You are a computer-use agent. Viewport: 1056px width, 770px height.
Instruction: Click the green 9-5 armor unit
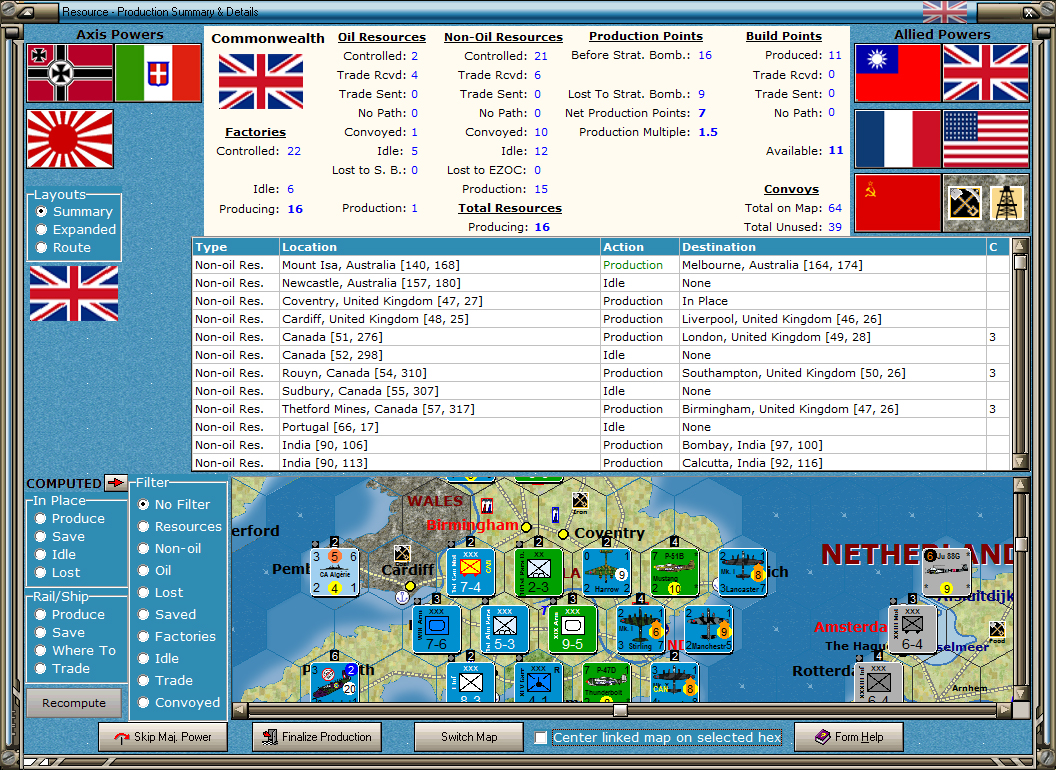coord(572,630)
